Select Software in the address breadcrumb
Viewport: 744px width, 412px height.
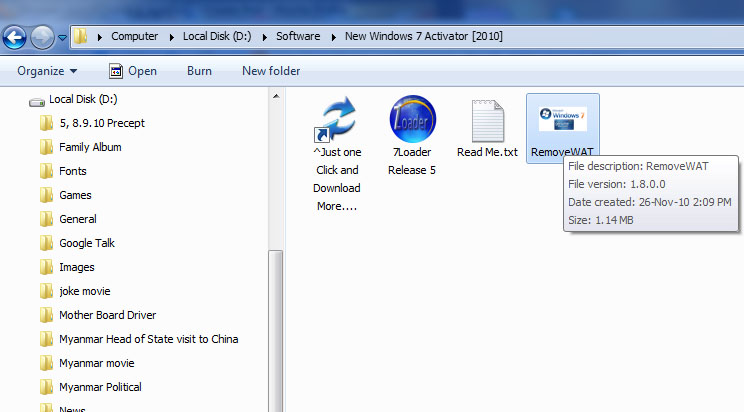[x=298, y=37]
